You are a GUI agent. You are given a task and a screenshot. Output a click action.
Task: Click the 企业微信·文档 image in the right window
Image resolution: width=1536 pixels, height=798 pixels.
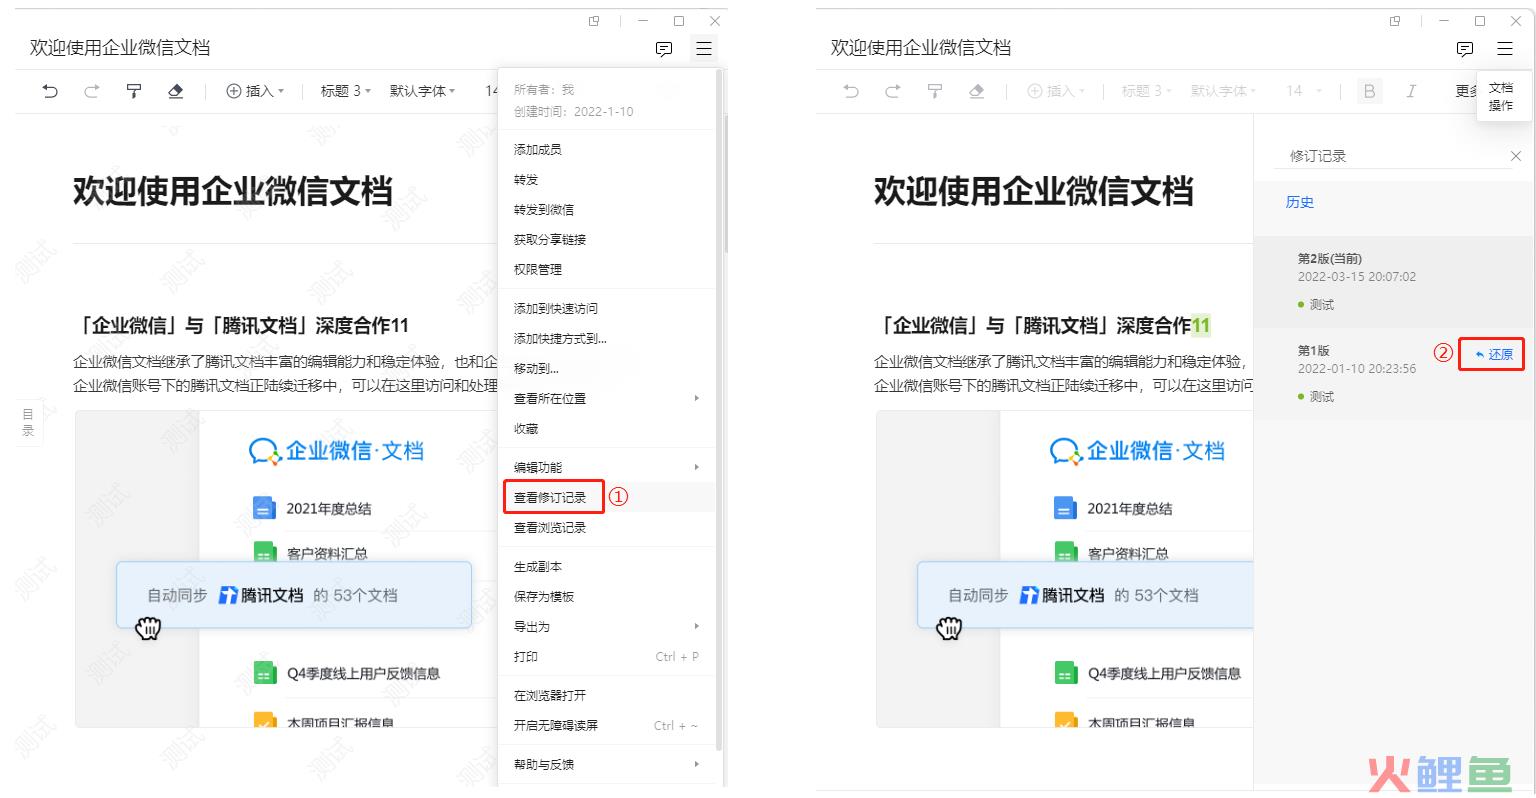[x=1065, y=569]
